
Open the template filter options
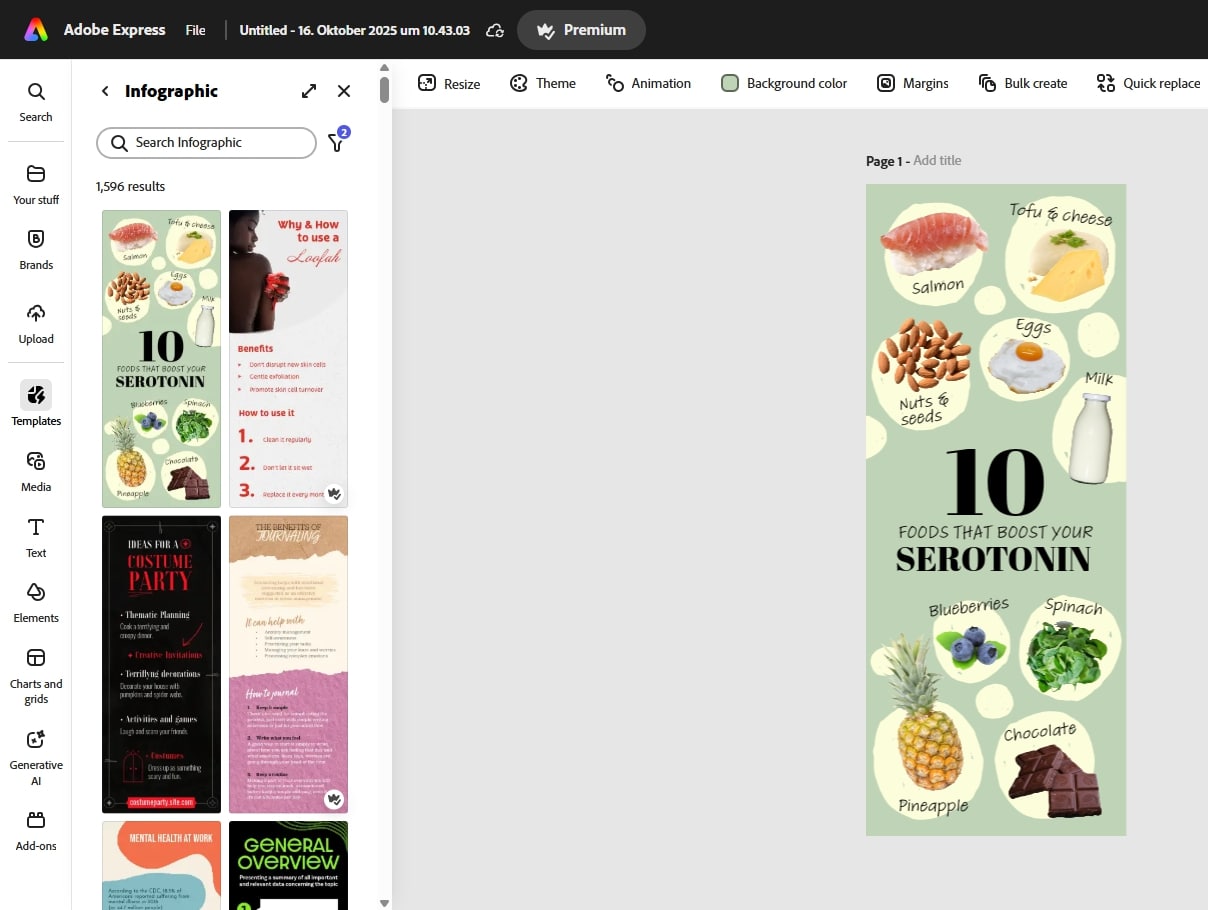click(336, 142)
